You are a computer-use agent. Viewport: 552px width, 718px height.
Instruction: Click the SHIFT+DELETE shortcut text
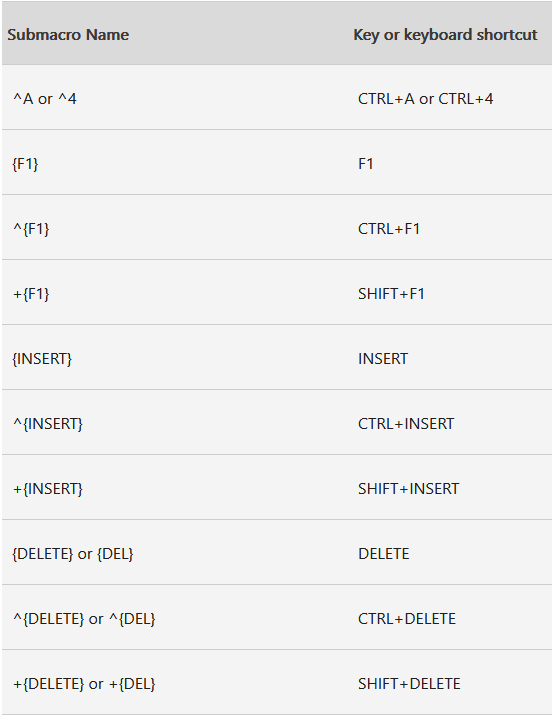point(409,684)
